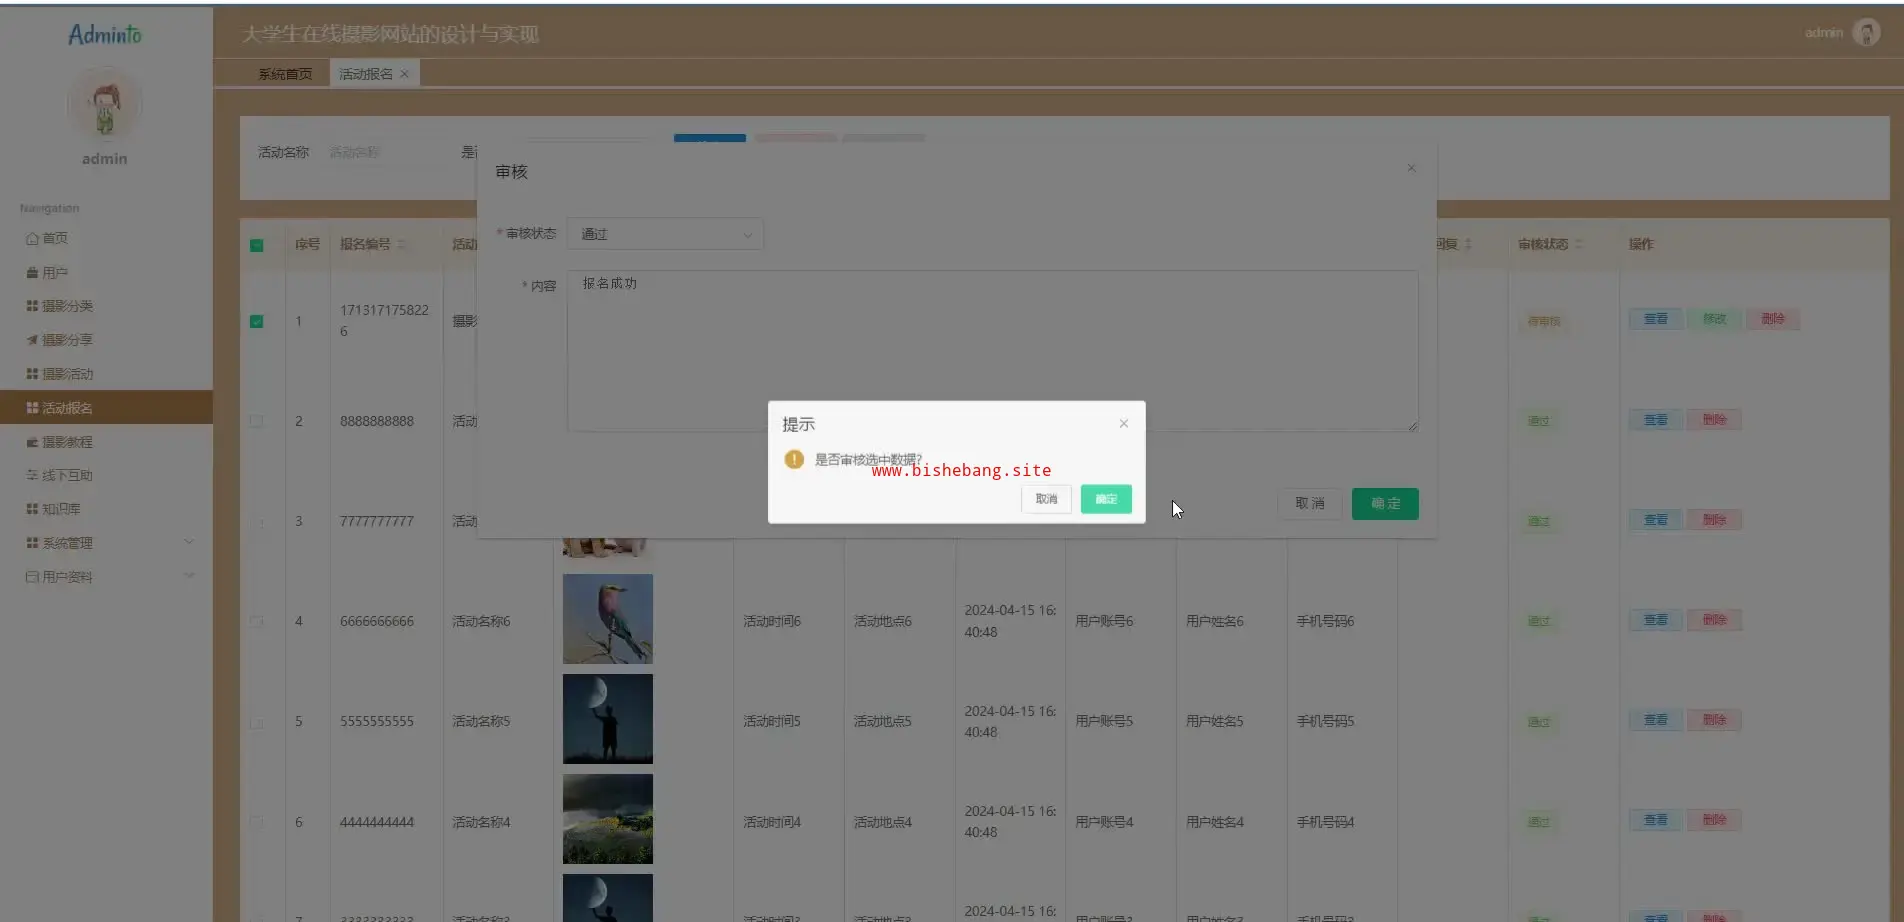This screenshot has height=922, width=1904.
Task: Click 删除 for row 8888888888
Action: coord(1714,420)
